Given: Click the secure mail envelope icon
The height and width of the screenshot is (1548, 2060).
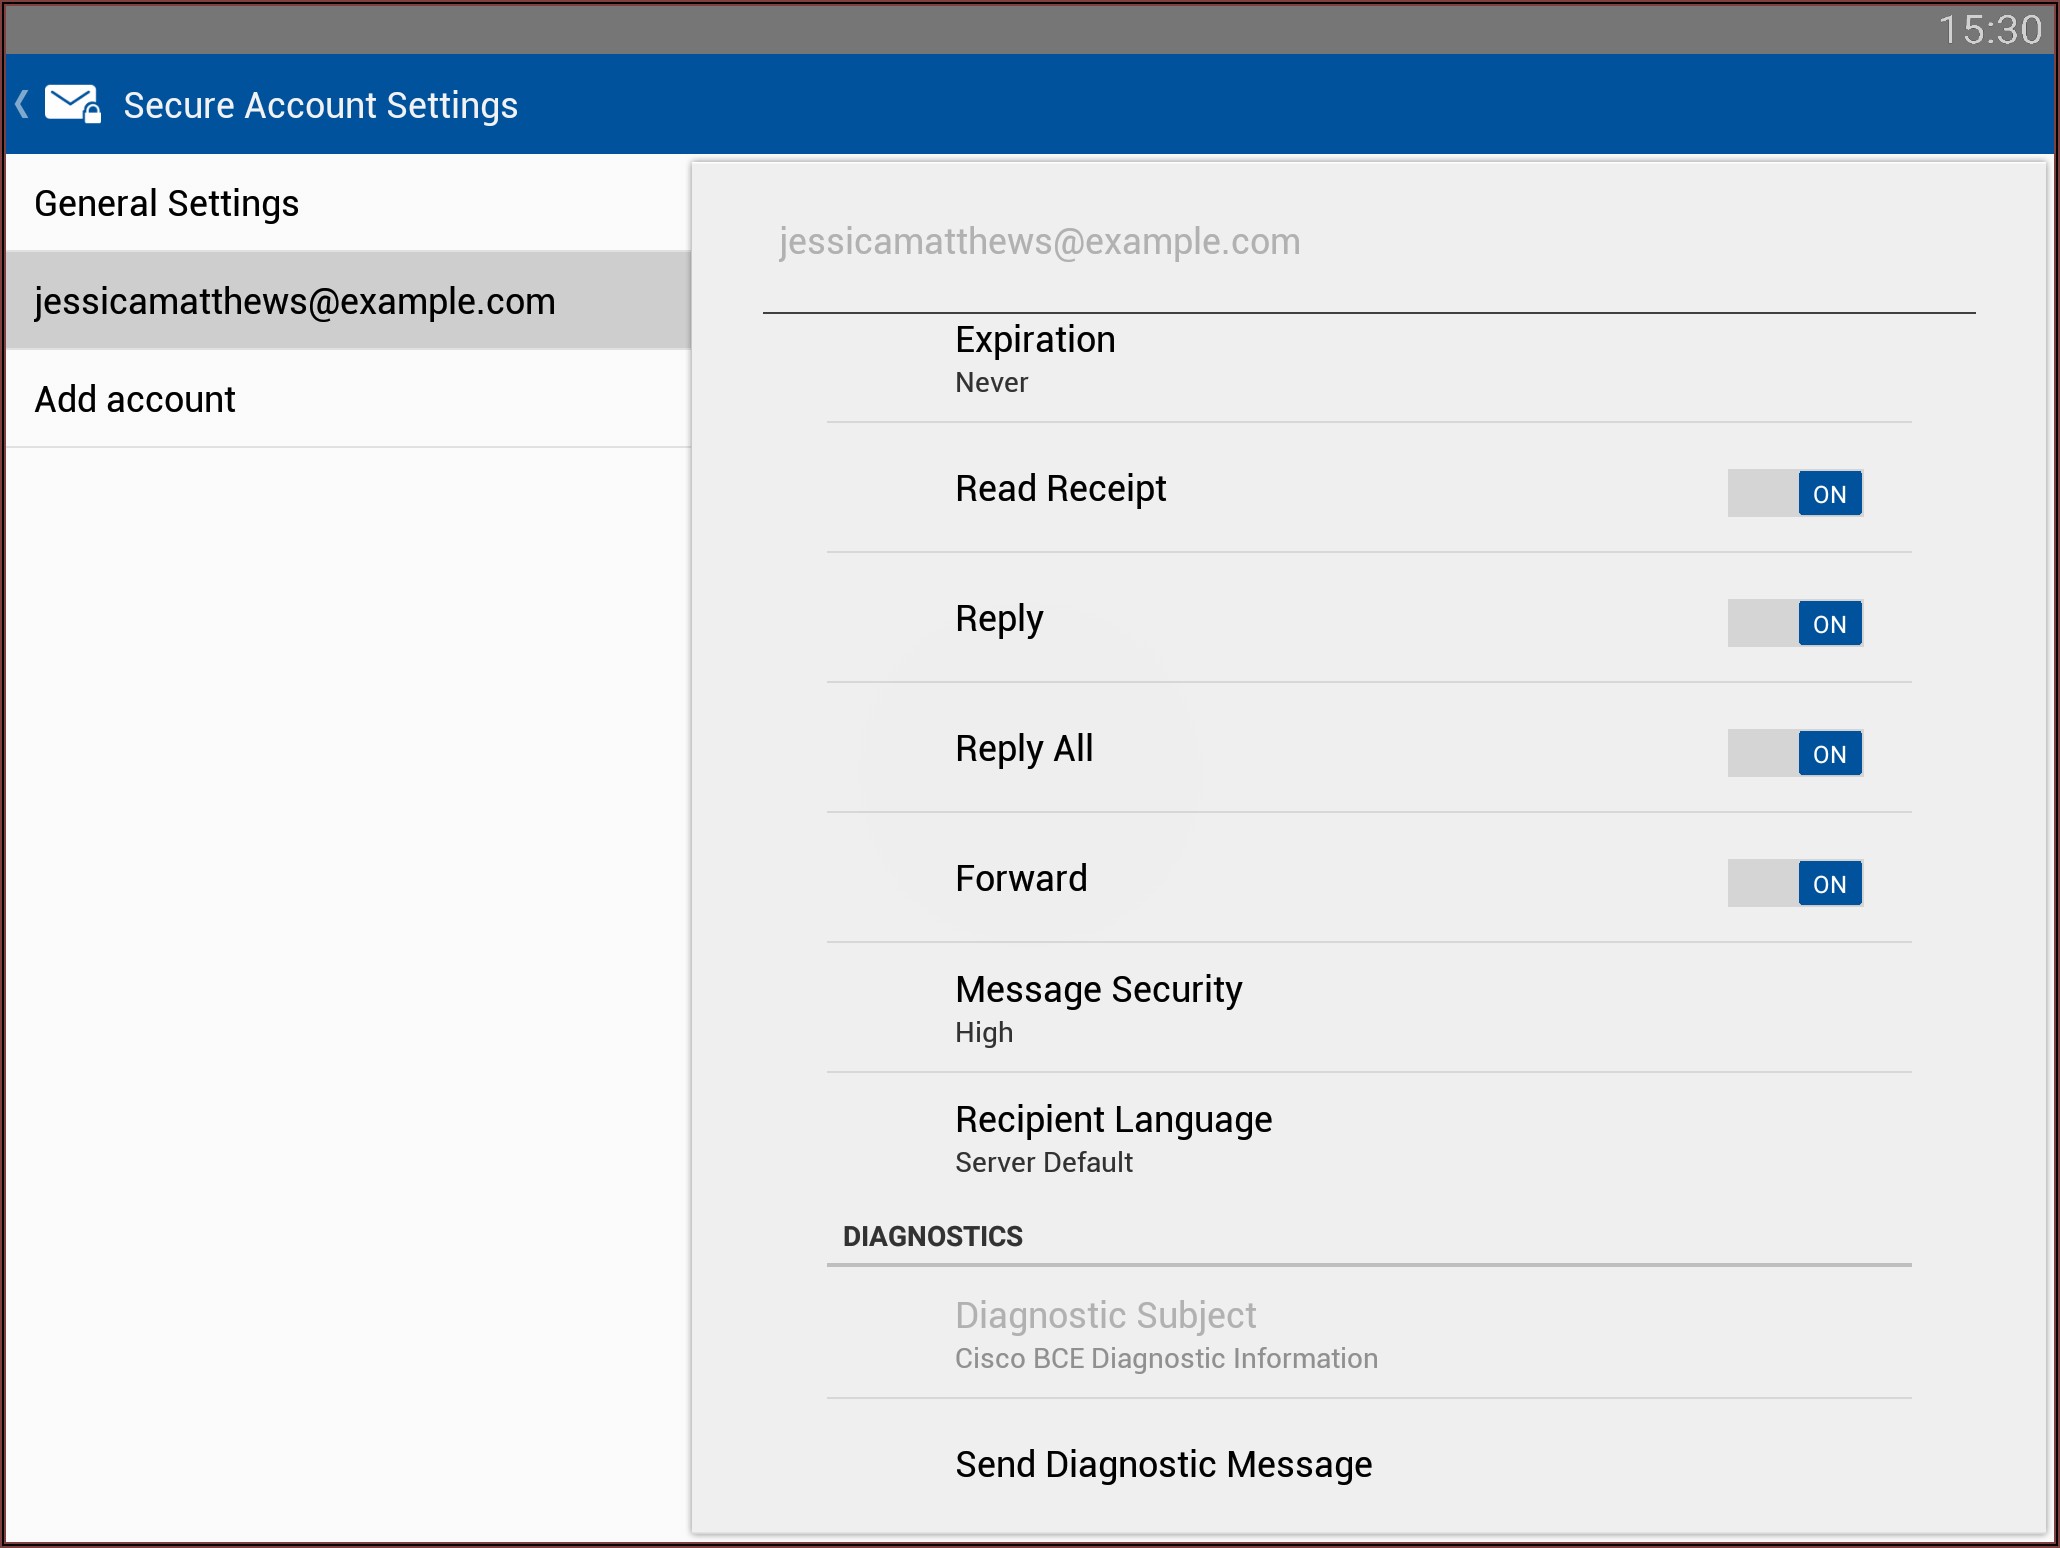Looking at the screenshot, I should pos(73,104).
